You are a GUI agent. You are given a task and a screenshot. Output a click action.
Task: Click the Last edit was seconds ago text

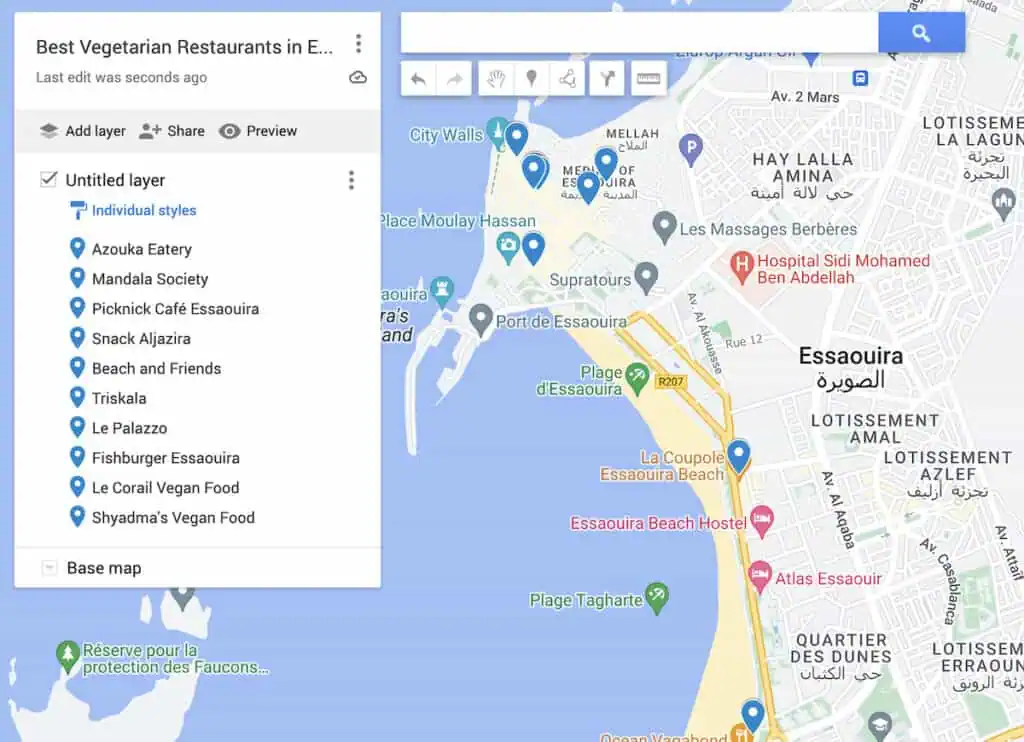121,77
